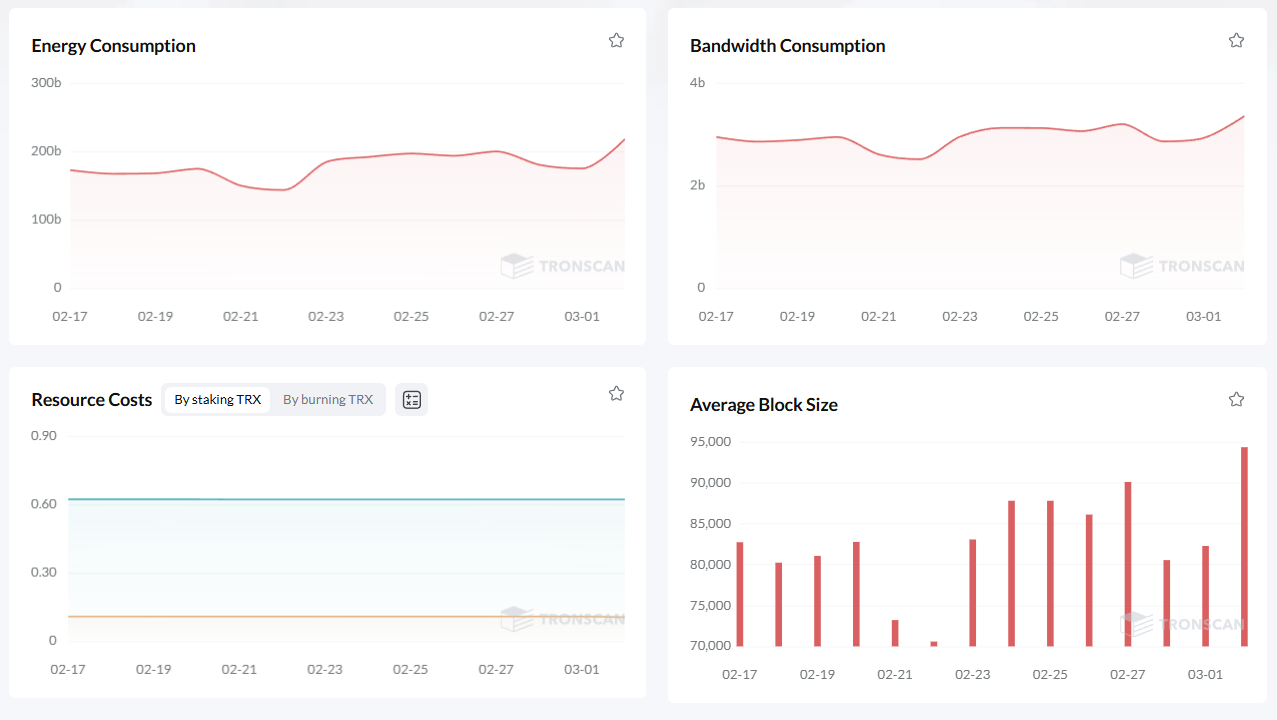Image resolution: width=1277 pixels, height=720 pixels.
Task: Mark Resource Costs chart as favorite
Action: pos(616,394)
